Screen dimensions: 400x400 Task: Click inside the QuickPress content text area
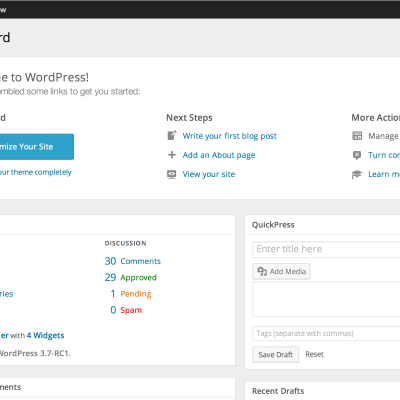coord(326,299)
